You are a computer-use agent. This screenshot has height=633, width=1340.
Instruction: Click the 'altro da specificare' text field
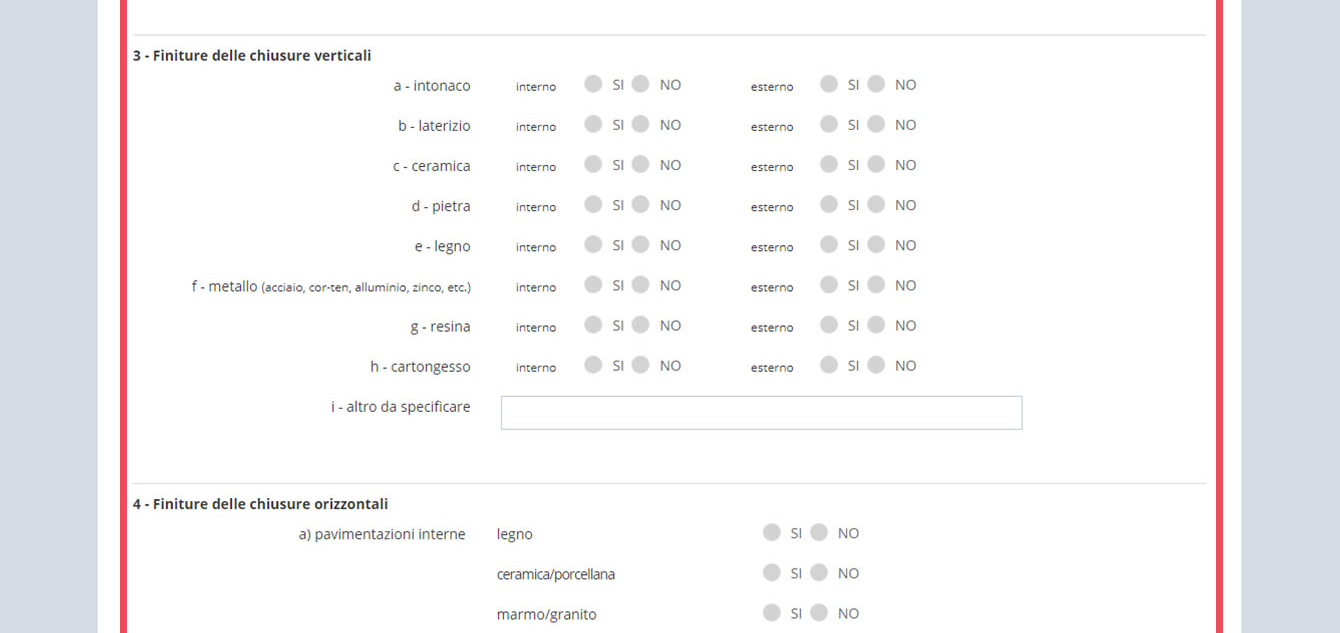click(761, 413)
